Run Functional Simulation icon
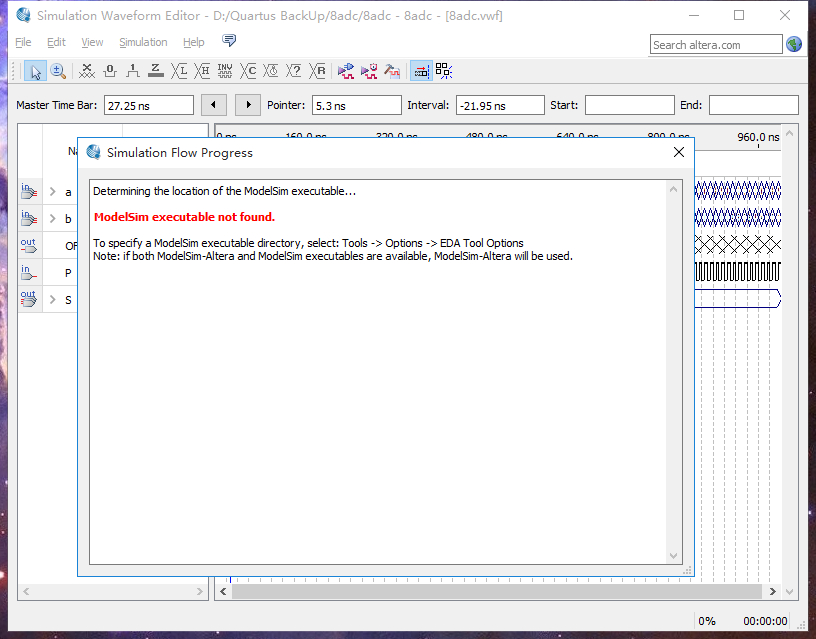The height and width of the screenshot is (639, 816). pyautogui.click(x=346, y=71)
